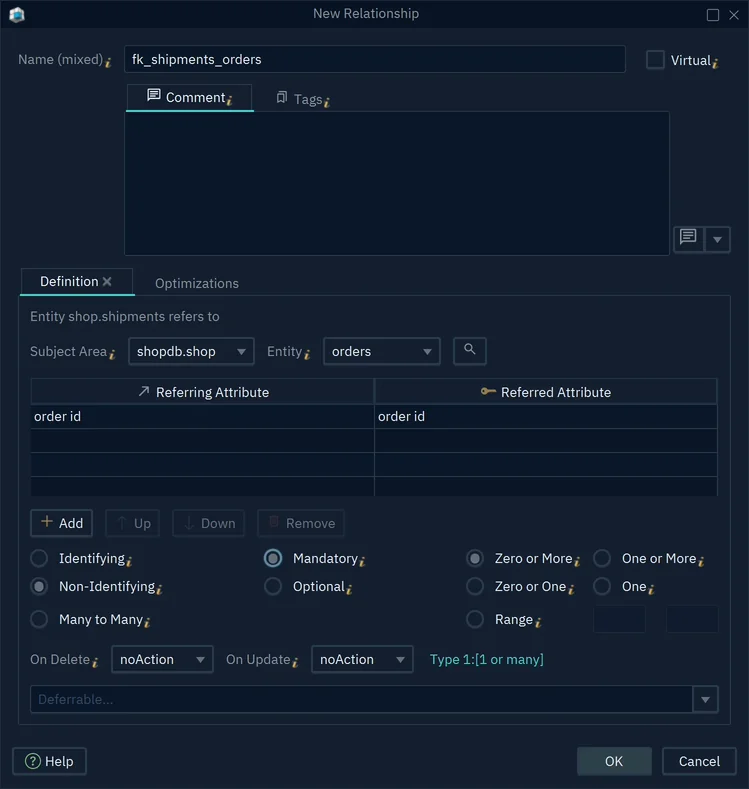Click the Identifying info icon
Screen dimensions: 749x789
tap(129, 561)
